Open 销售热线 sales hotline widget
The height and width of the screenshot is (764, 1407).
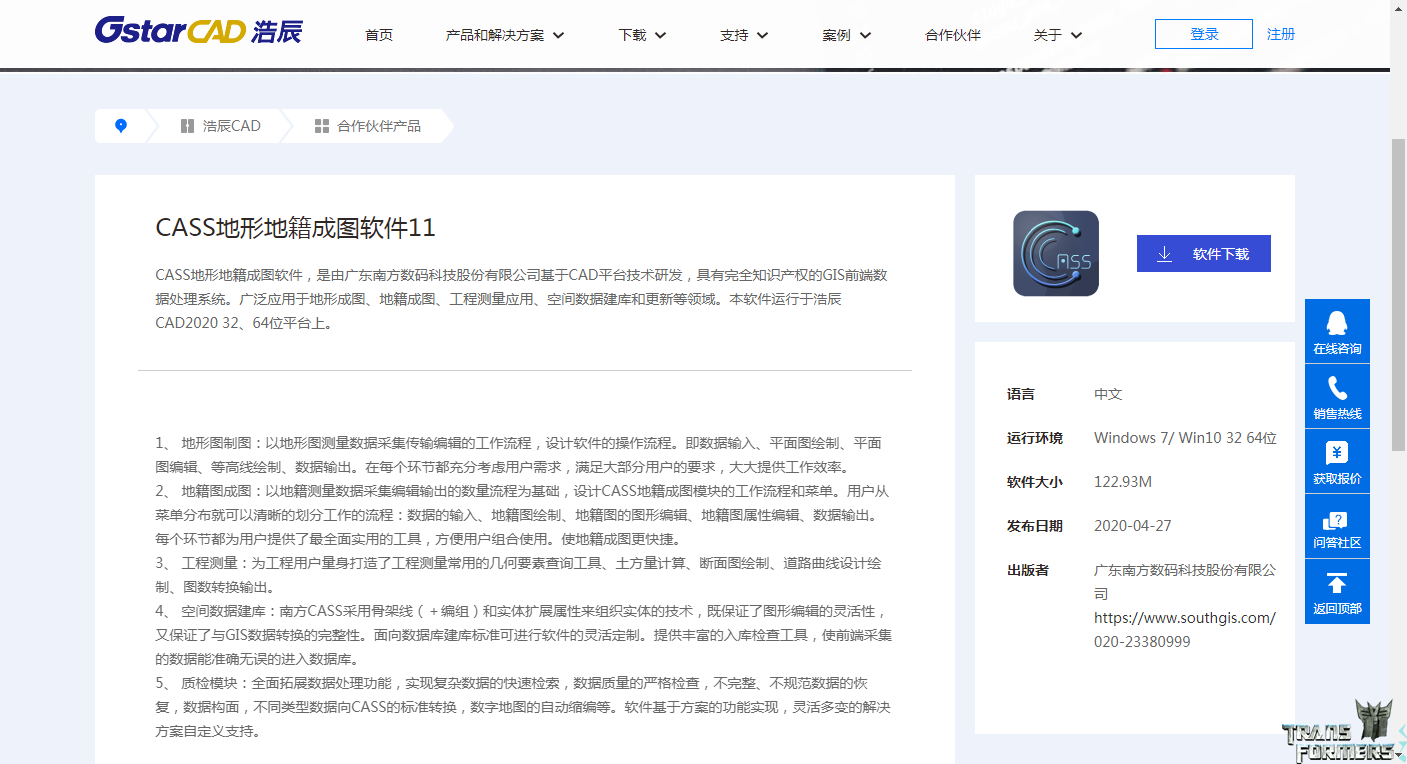click(1337, 396)
